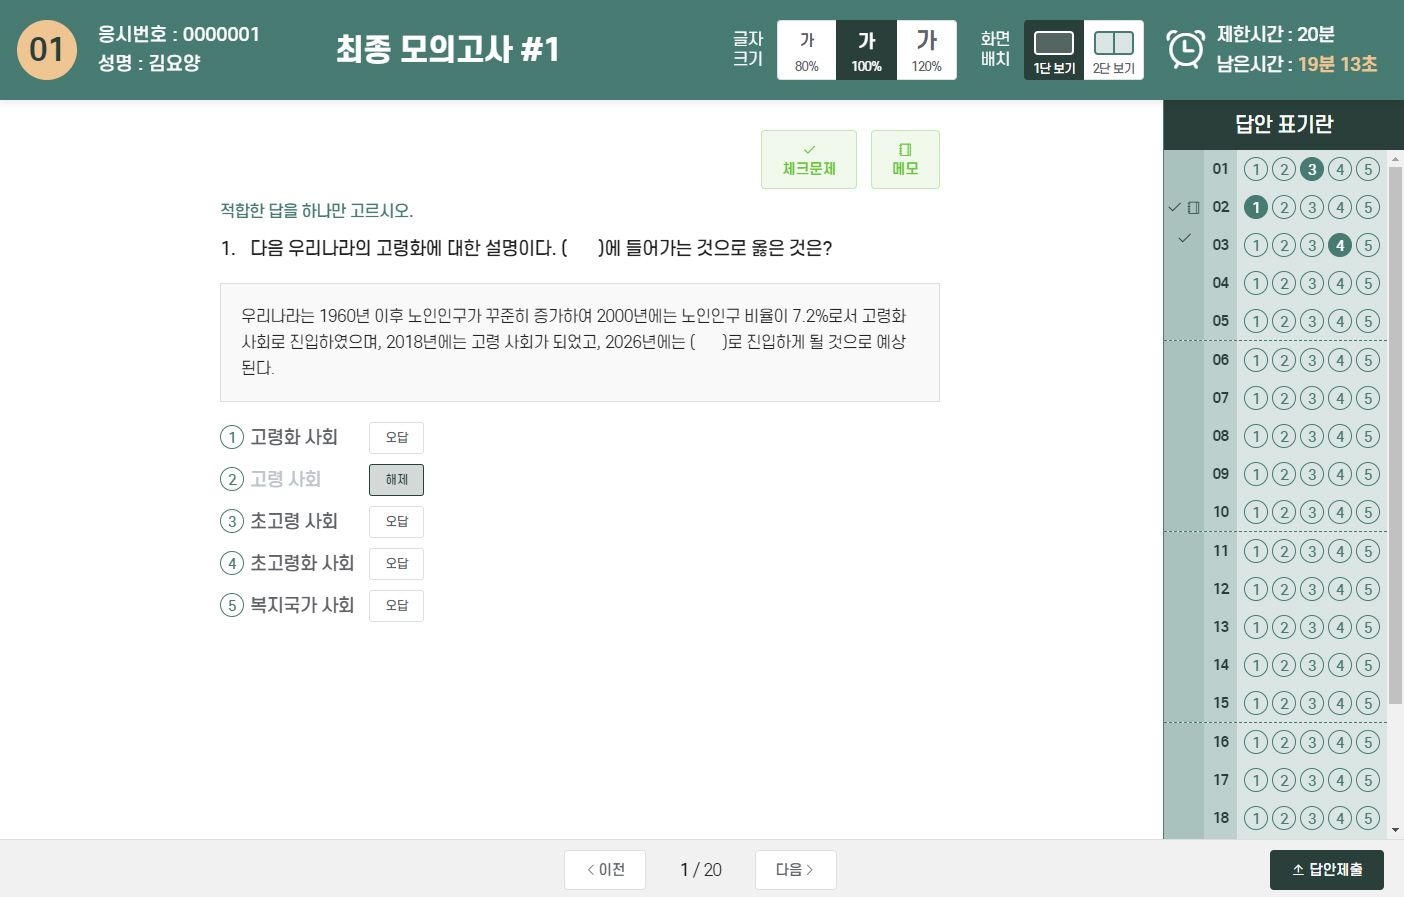
Task: Click the 이전 previous button
Action: pyautogui.click(x=604, y=869)
